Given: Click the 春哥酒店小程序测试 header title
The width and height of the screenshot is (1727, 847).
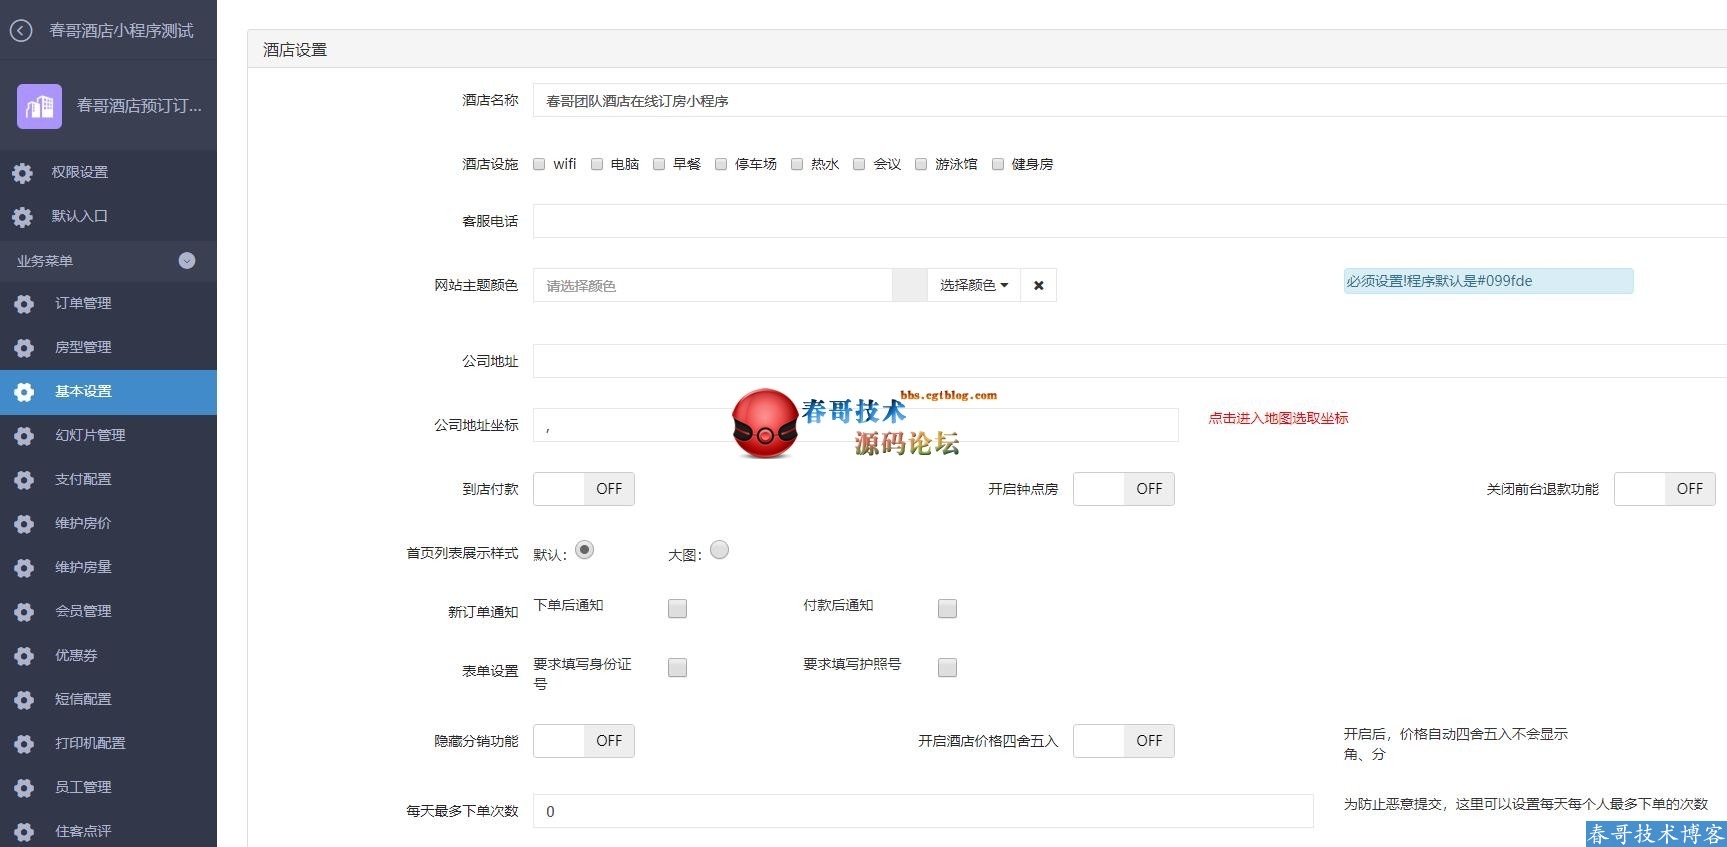Looking at the screenshot, I should (121, 31).
